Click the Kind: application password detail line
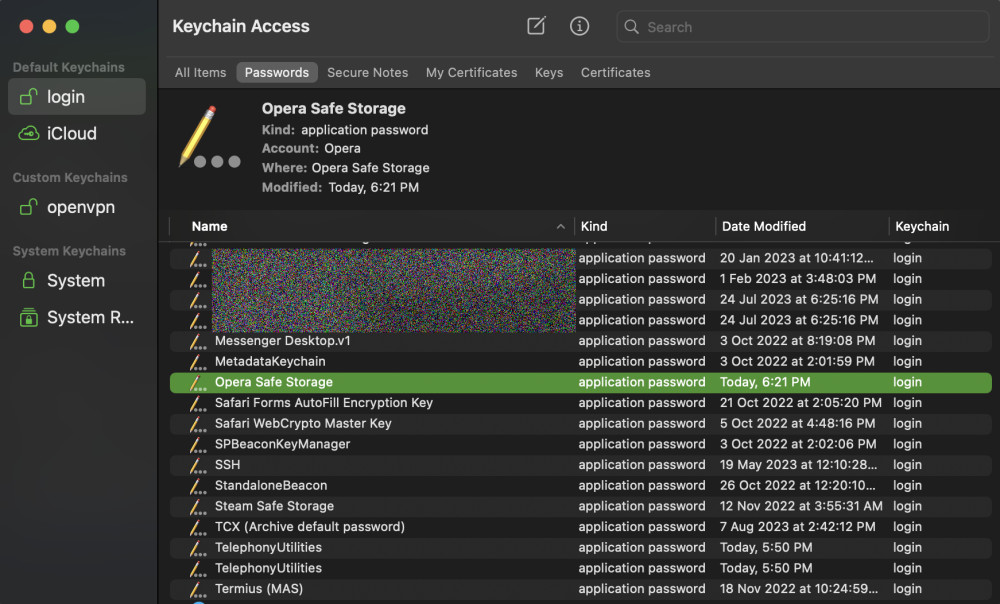1000x604 pixels. click(345, 130)
